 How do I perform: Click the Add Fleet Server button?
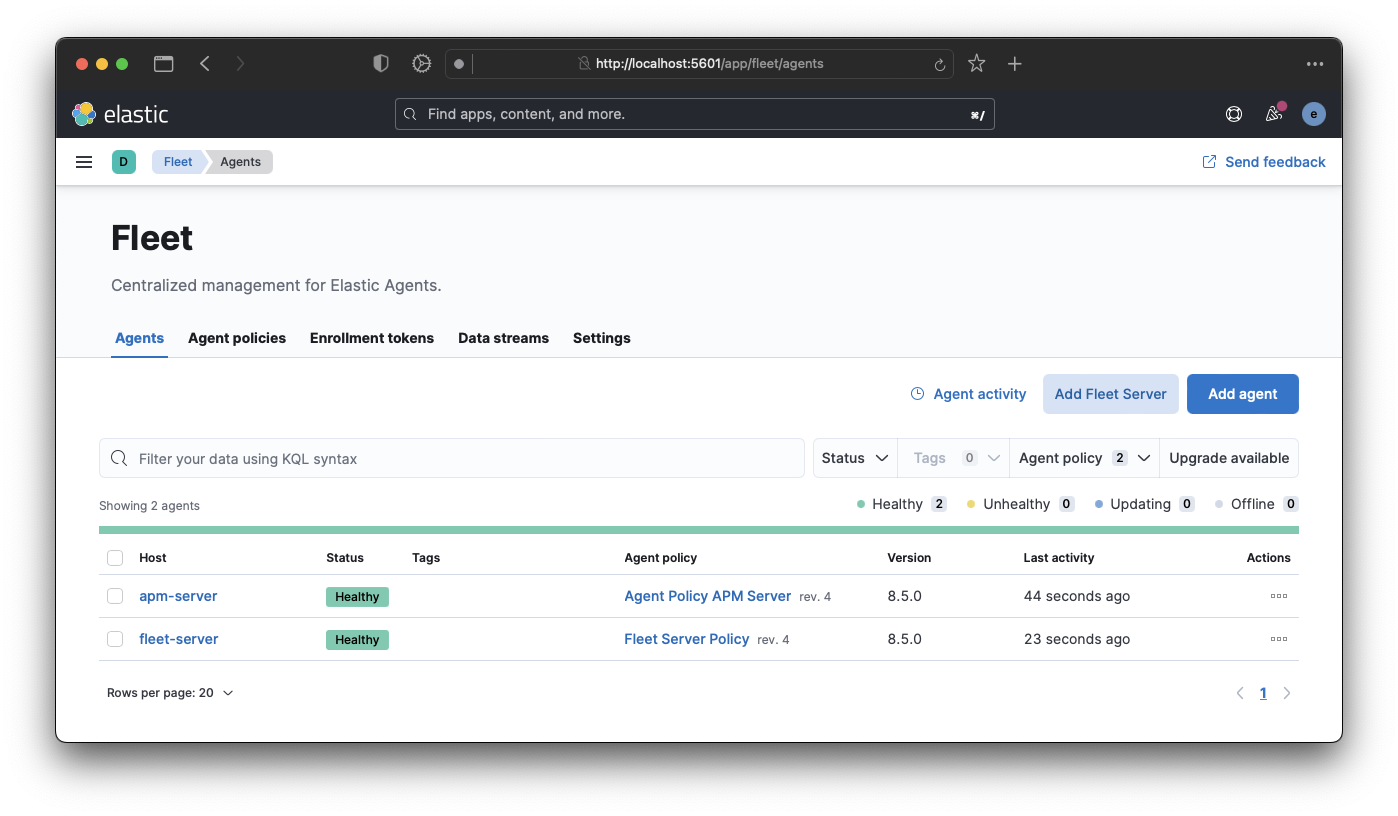[1110, 394]
